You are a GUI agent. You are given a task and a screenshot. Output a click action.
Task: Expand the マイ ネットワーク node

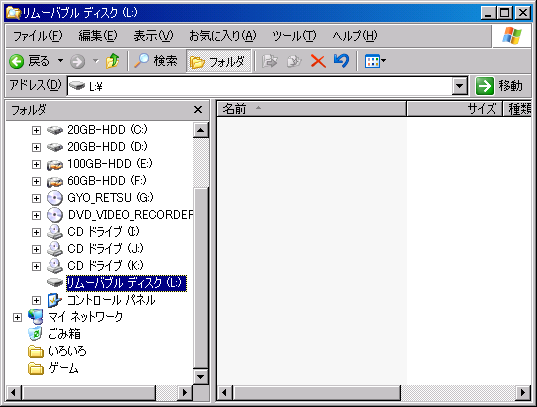[x=17, y=317]
